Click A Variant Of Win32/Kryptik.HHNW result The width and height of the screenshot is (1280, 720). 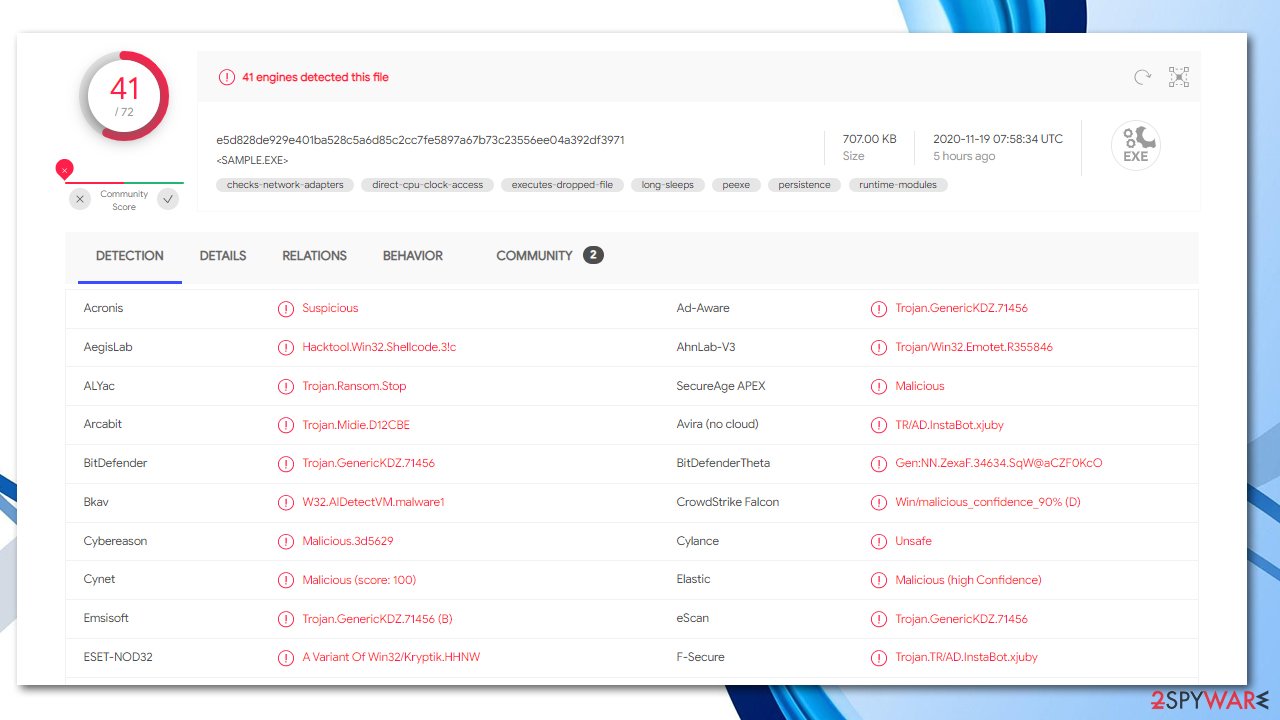click(391, 658)
